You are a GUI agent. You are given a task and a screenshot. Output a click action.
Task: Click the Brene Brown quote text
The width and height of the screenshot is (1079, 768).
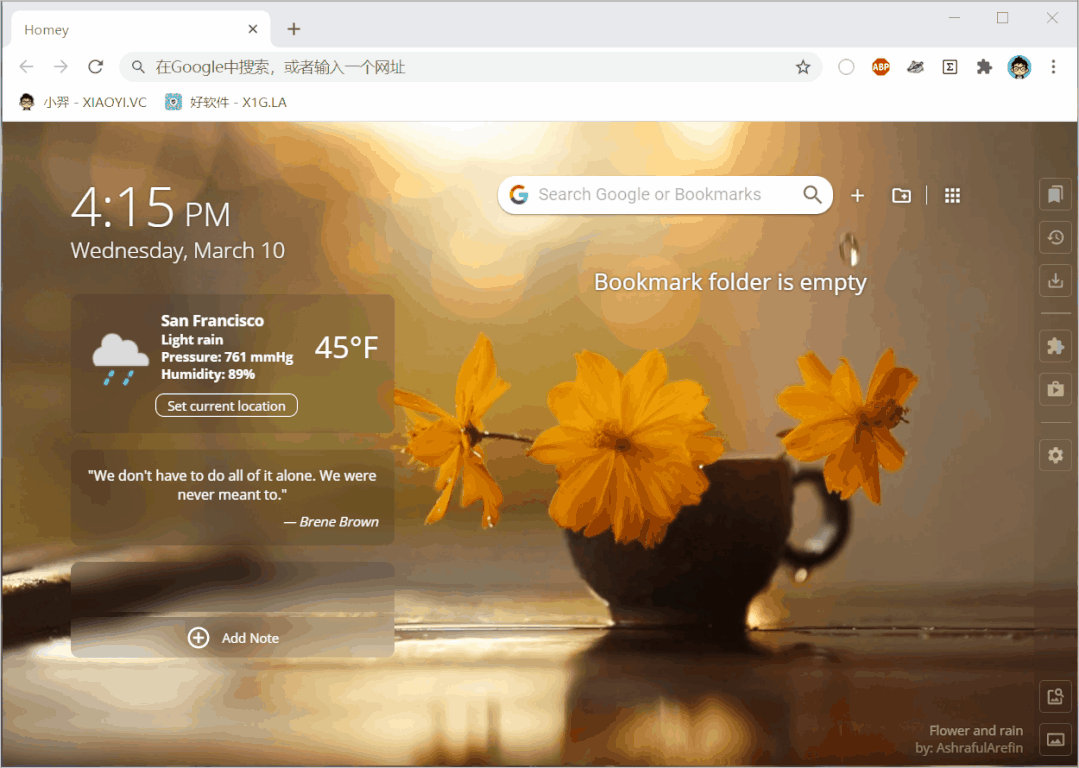tap(232, 485)
